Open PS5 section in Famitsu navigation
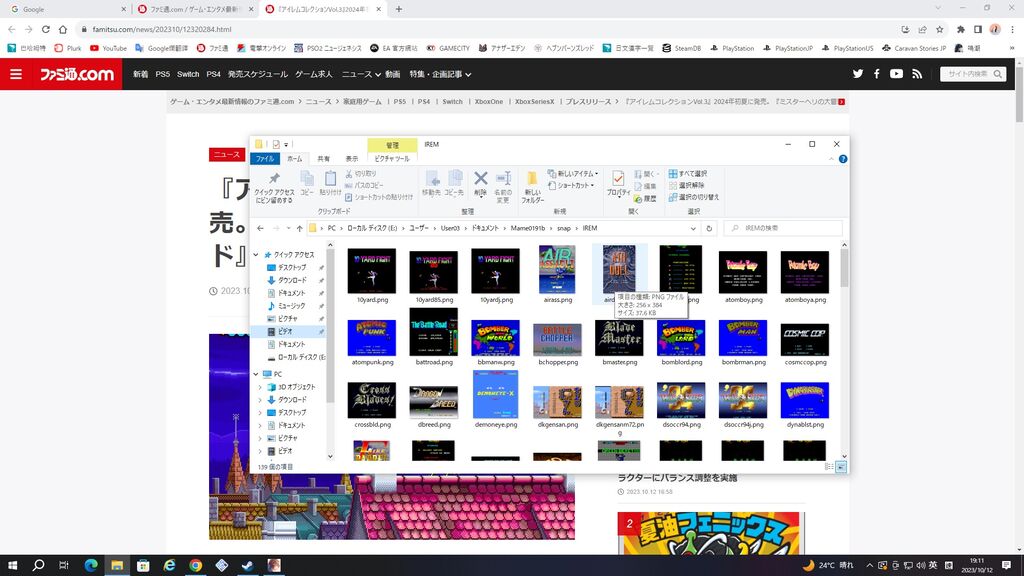The image size is (1024, 576). tap(163, 74)
